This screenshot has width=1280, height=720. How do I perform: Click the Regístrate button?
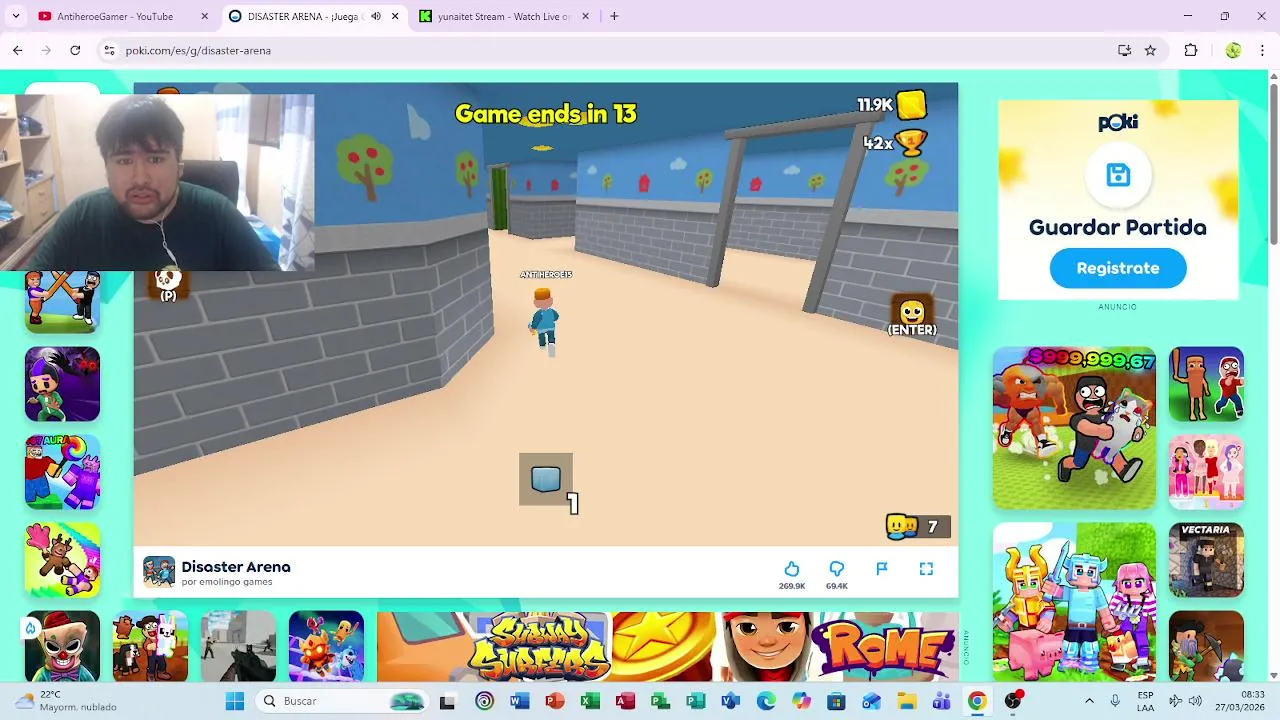coord(1118,268)
